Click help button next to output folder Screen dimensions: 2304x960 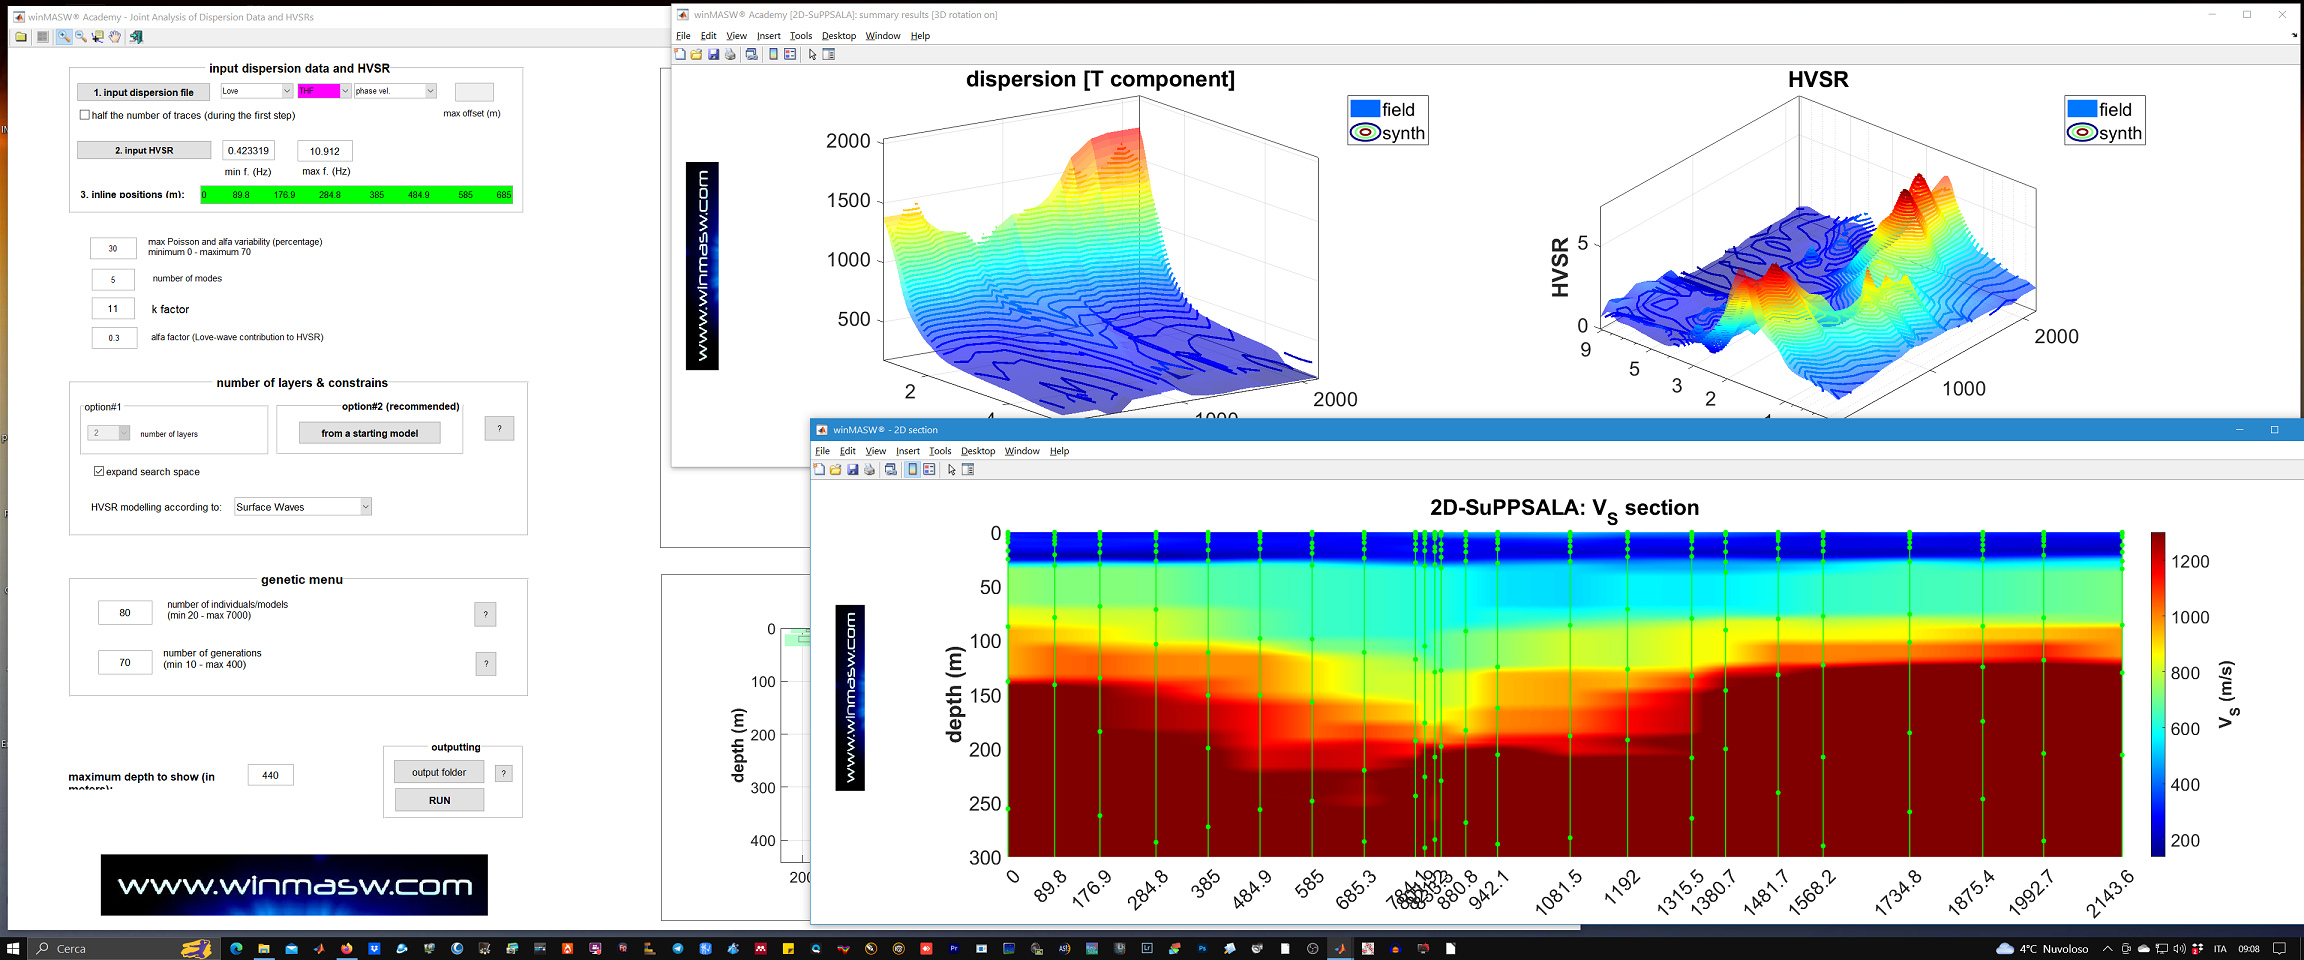(x=504, y=773)
